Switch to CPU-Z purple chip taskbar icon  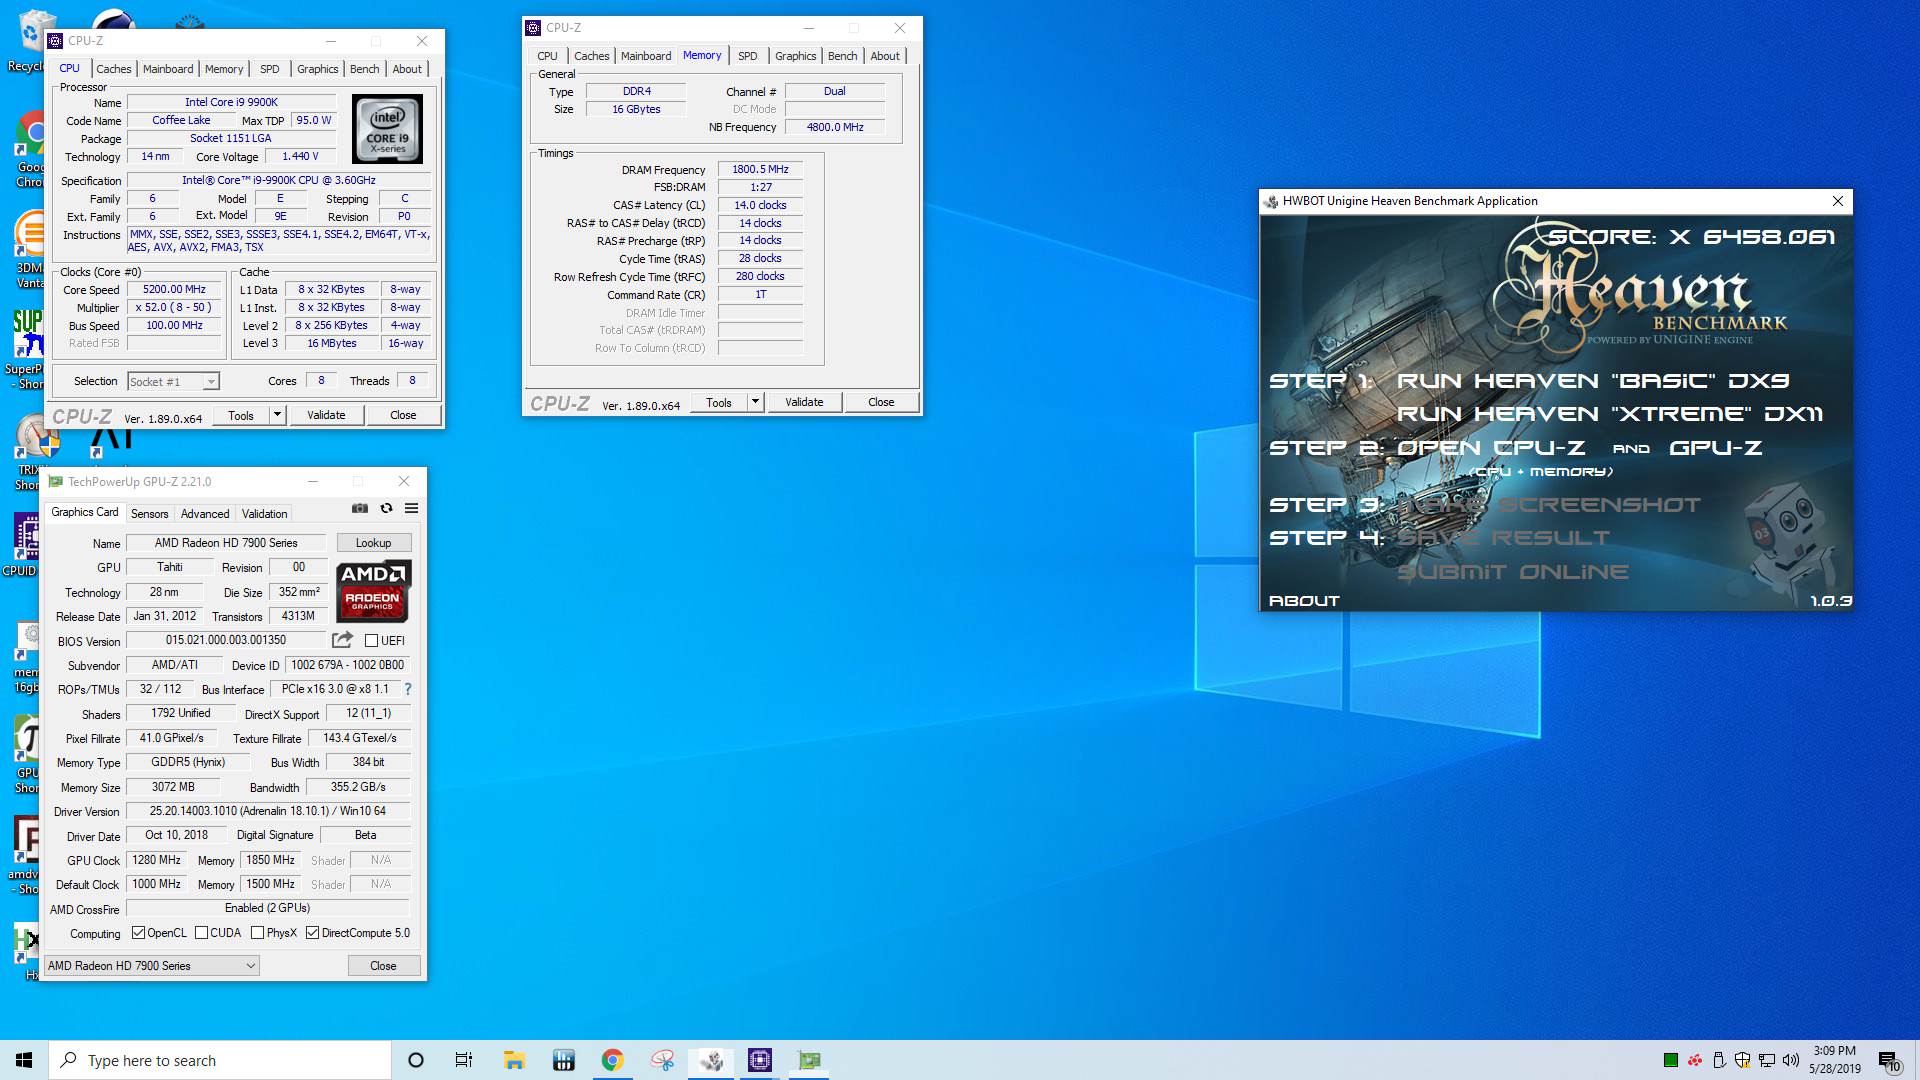pyautogui.click(x=760, y=1060)
